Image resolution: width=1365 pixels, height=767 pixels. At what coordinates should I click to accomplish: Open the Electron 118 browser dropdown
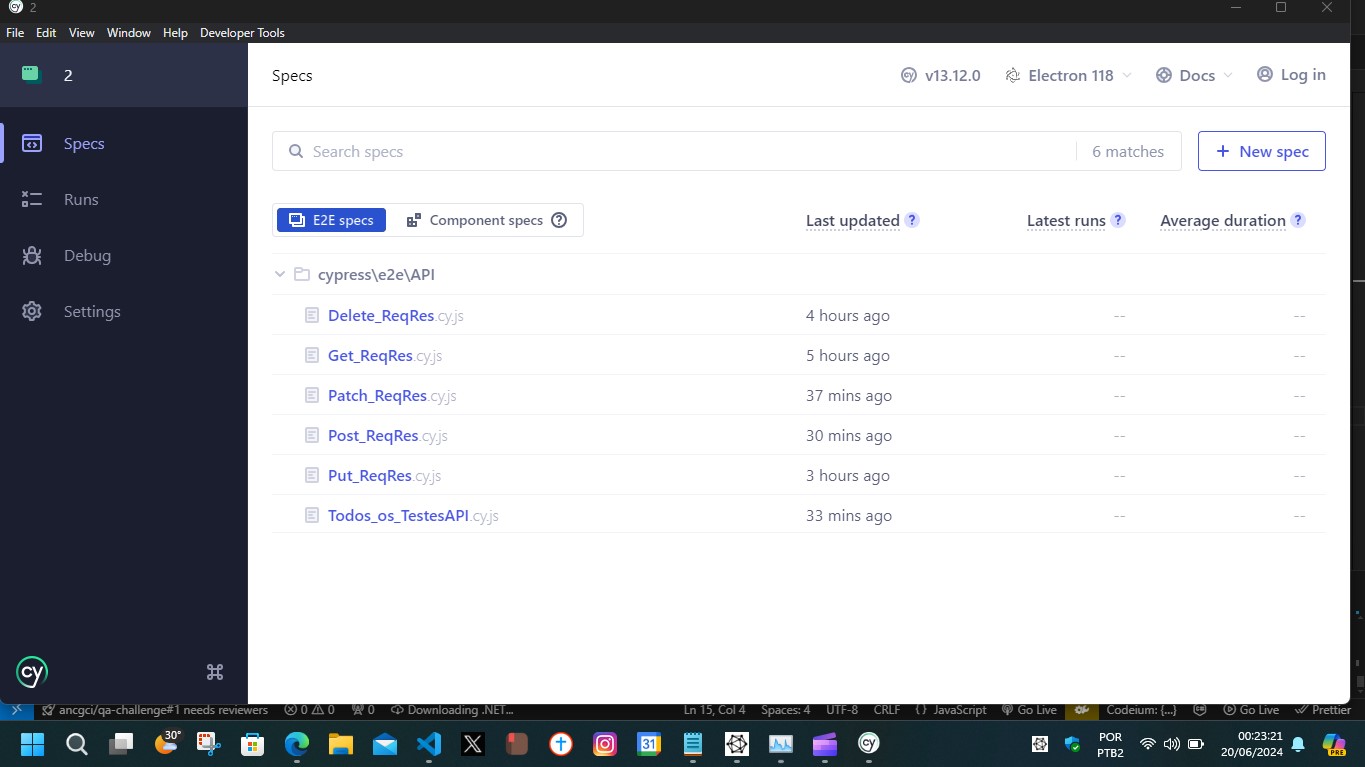[x=1068, y=75]
